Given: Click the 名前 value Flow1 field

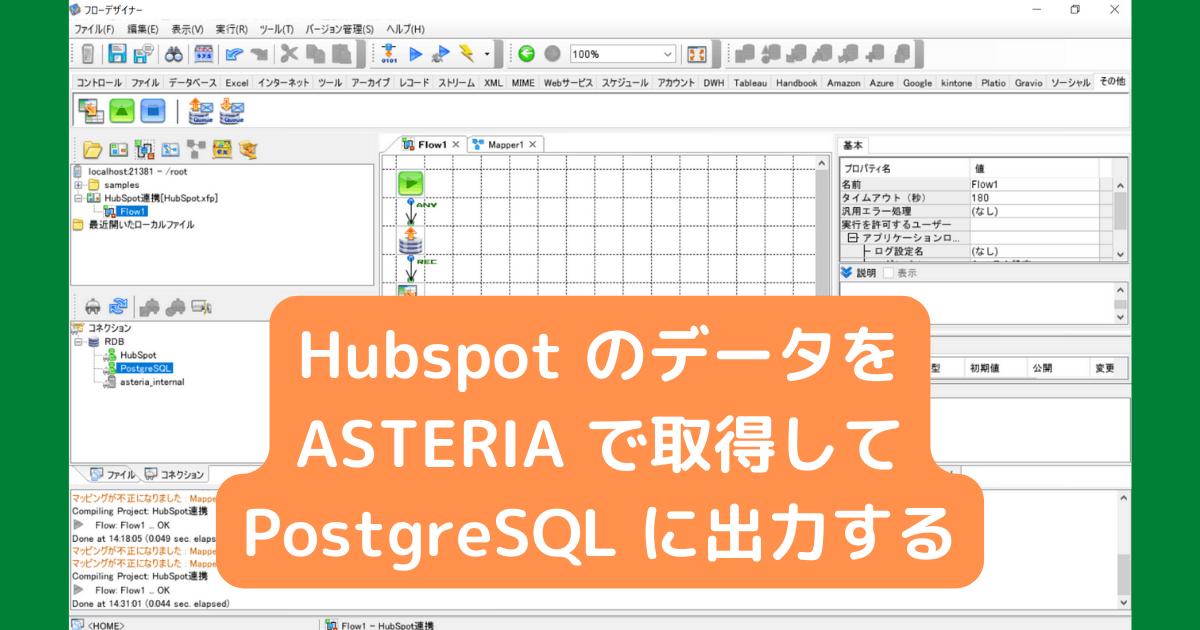Looking at the screenshot, I should point(1033,185).
